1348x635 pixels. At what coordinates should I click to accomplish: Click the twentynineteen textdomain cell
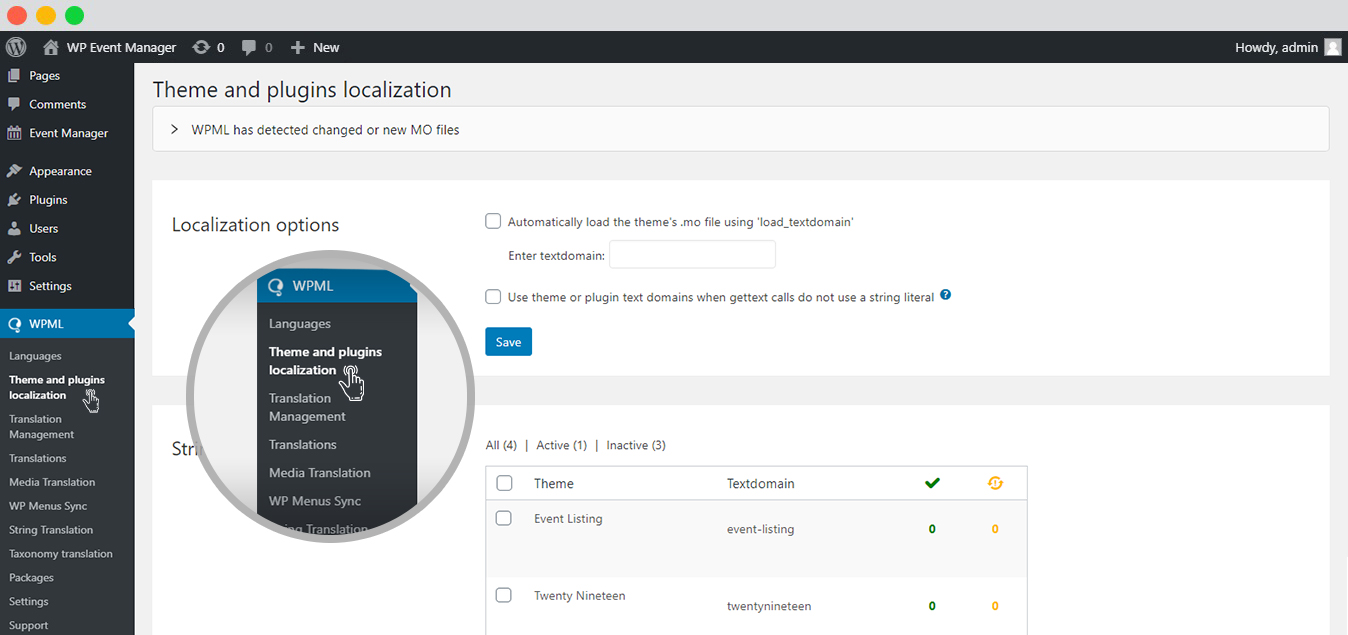[769, 606]
